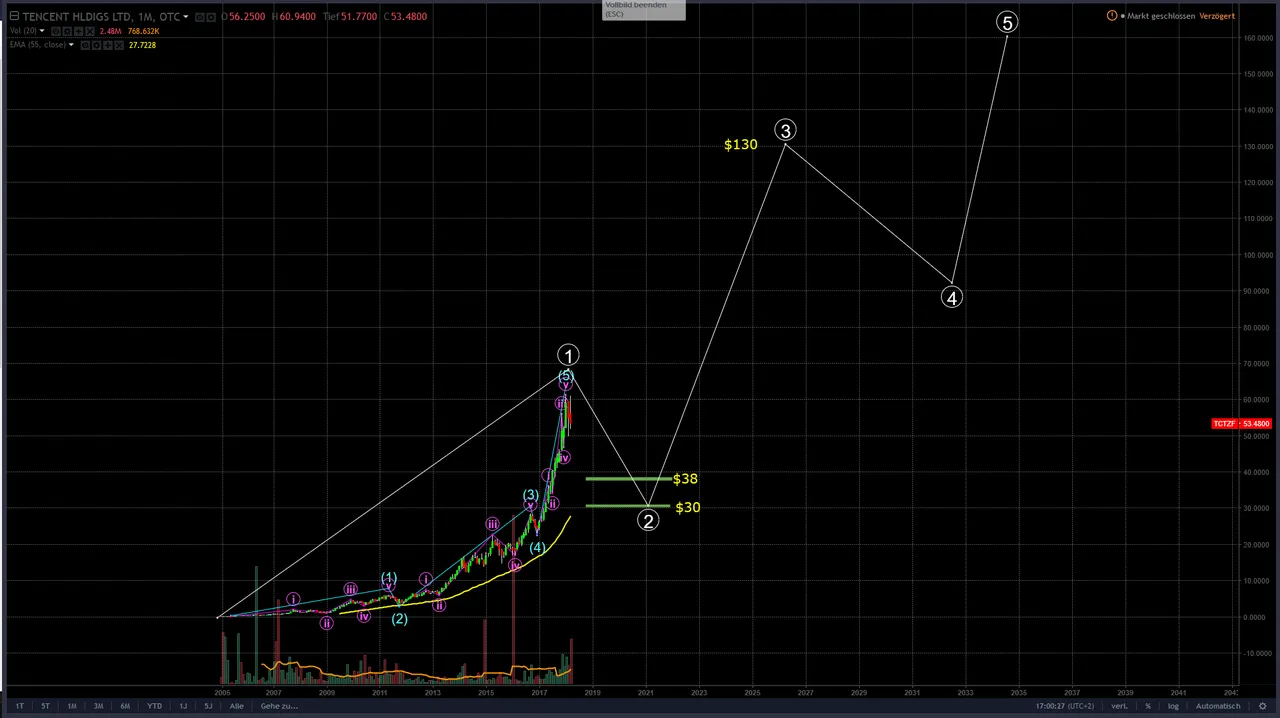This screenshot has height=718, width=1280.
Task: Remove the EMA indicator with its X icon
Action: pyautogui.click(x=119, y=45)
